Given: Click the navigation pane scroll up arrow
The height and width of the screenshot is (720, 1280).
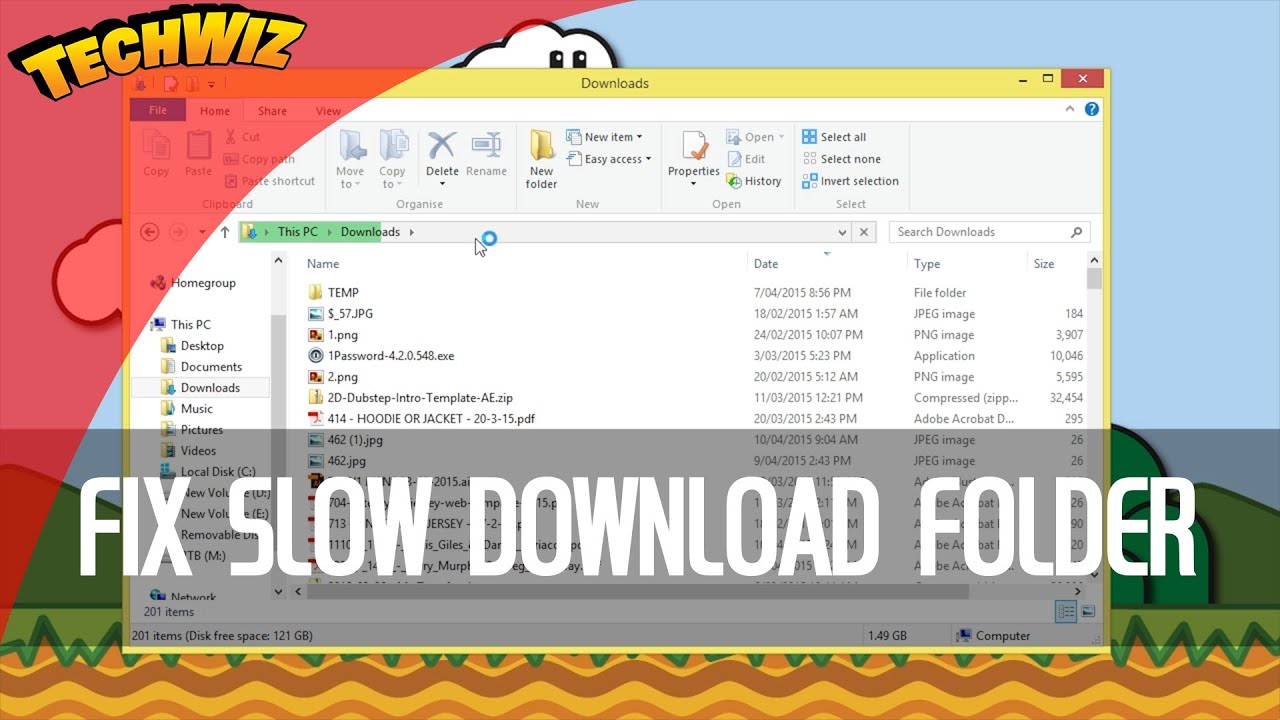Looking at the screenshot, I should pos(278,260).
